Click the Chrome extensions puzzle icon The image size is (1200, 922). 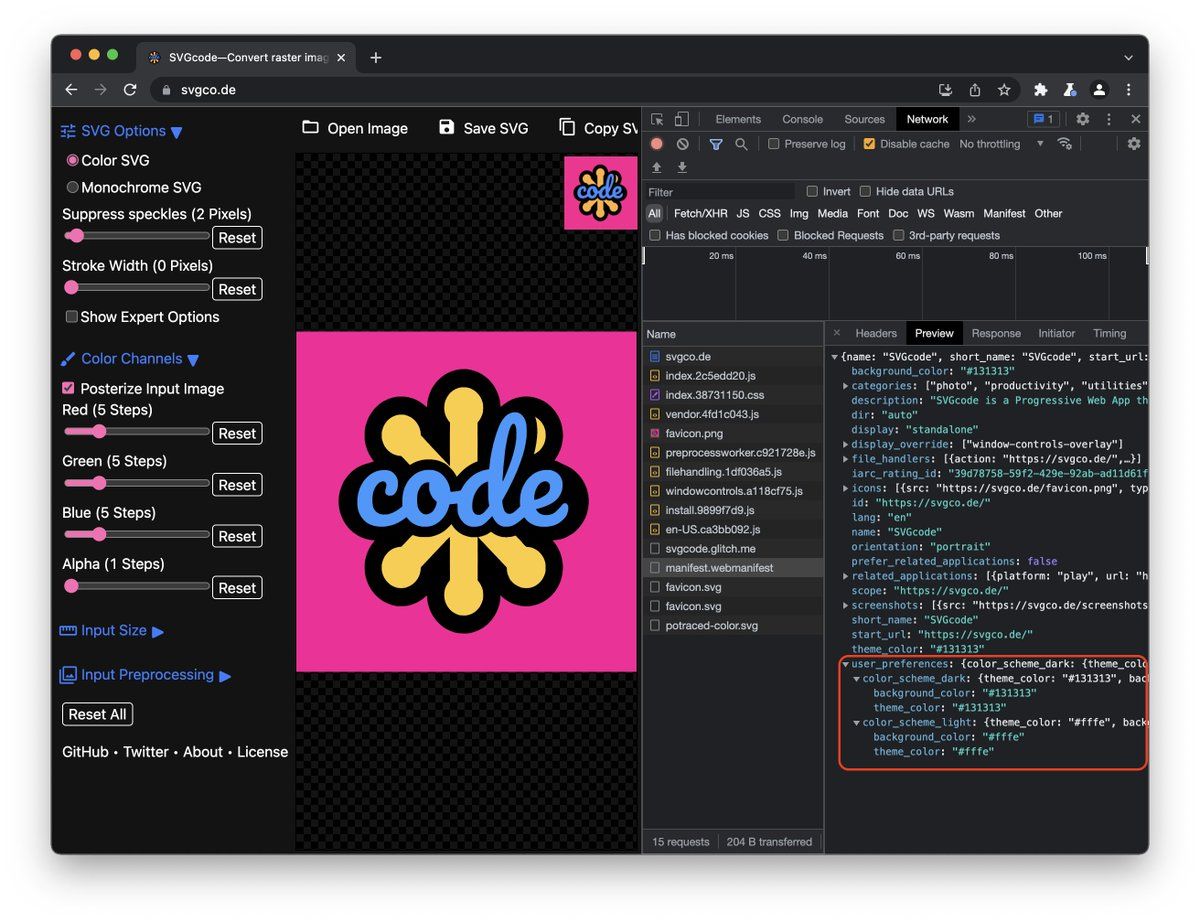pos(1040,90)
